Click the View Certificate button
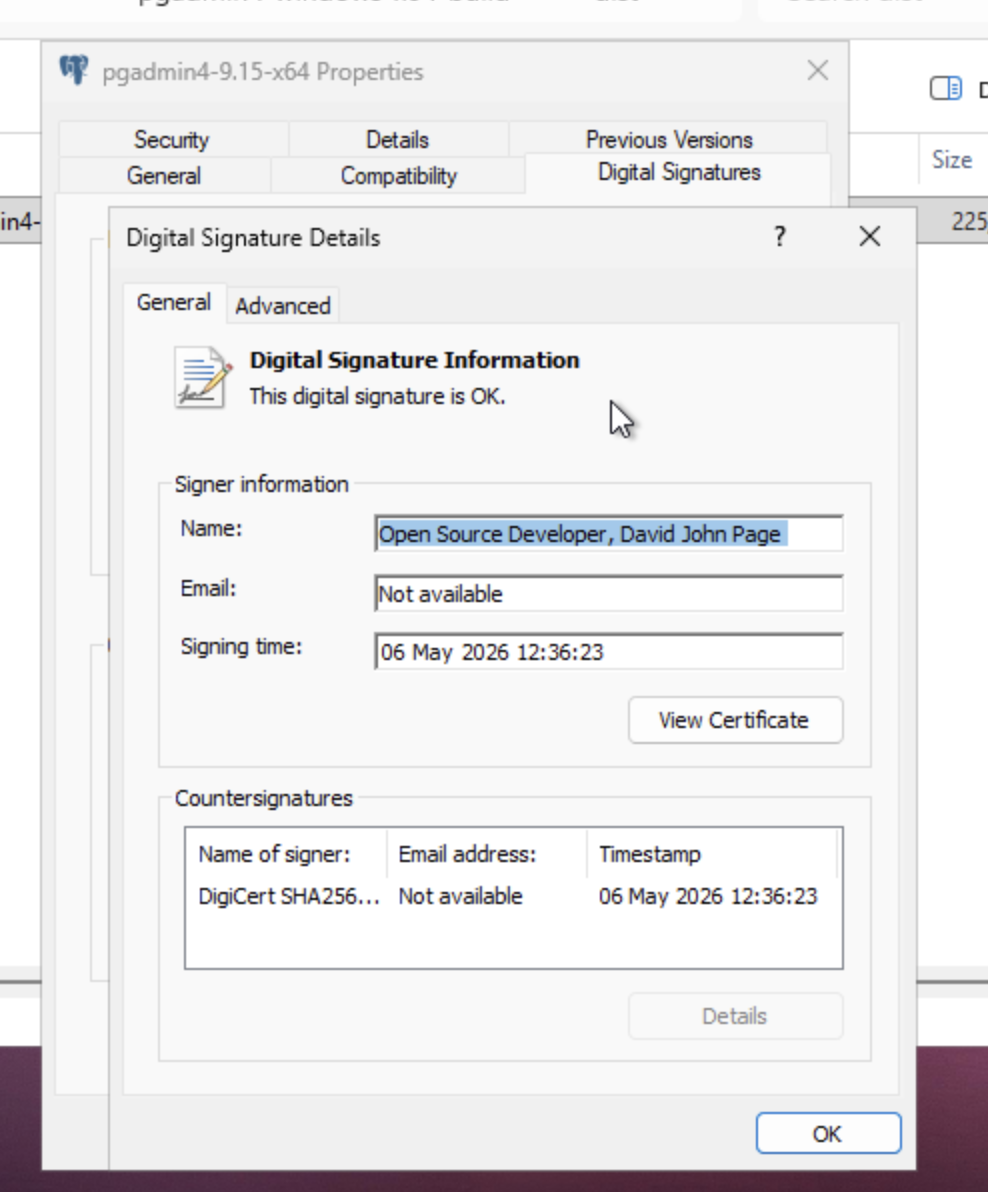This screenshot has width=988, height=1192. tap(735, 720)
